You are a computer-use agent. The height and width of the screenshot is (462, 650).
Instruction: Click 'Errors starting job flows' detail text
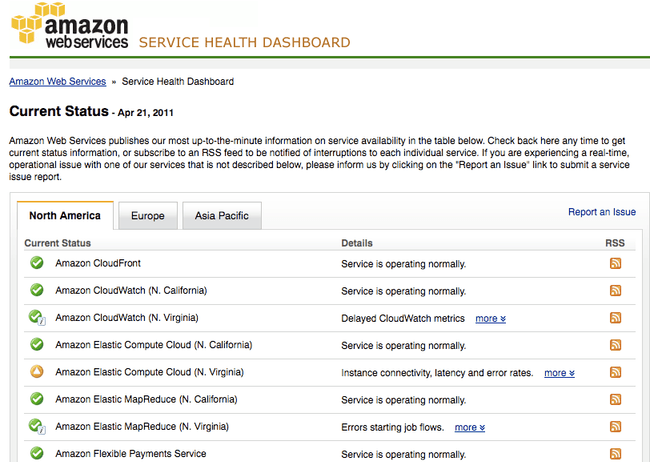point(393,427)
